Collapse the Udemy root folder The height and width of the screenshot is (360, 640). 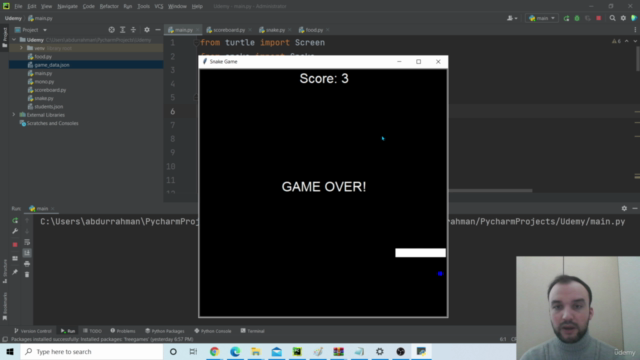(15, 40)
